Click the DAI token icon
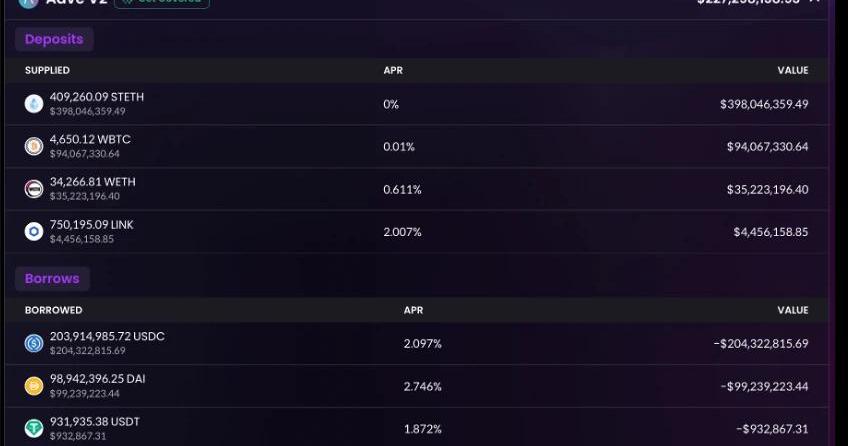 [34, 386]
